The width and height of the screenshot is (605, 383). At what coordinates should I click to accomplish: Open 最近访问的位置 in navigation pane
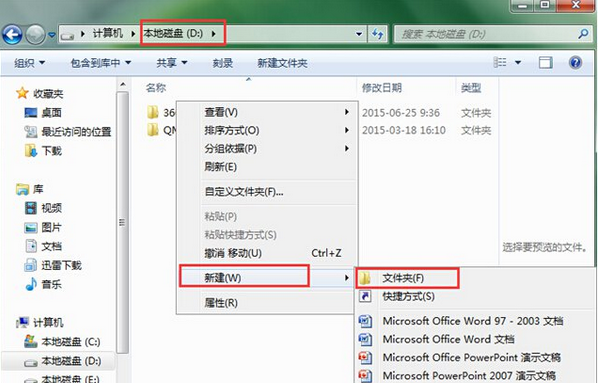click(x=68, y=132)
